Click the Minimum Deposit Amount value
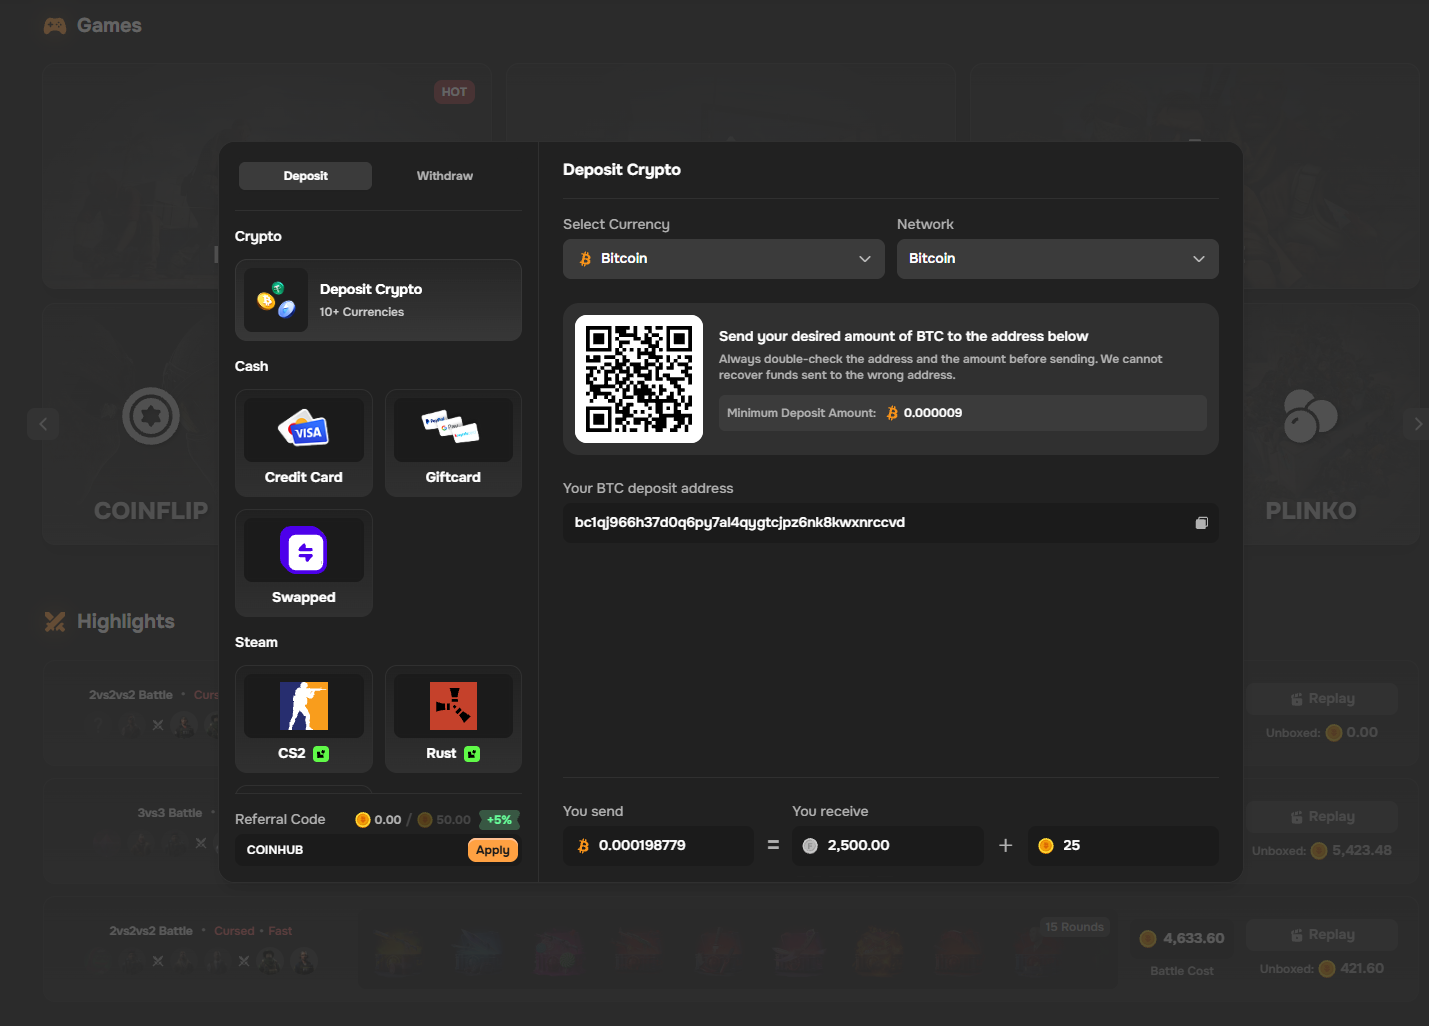 [933, 413]
